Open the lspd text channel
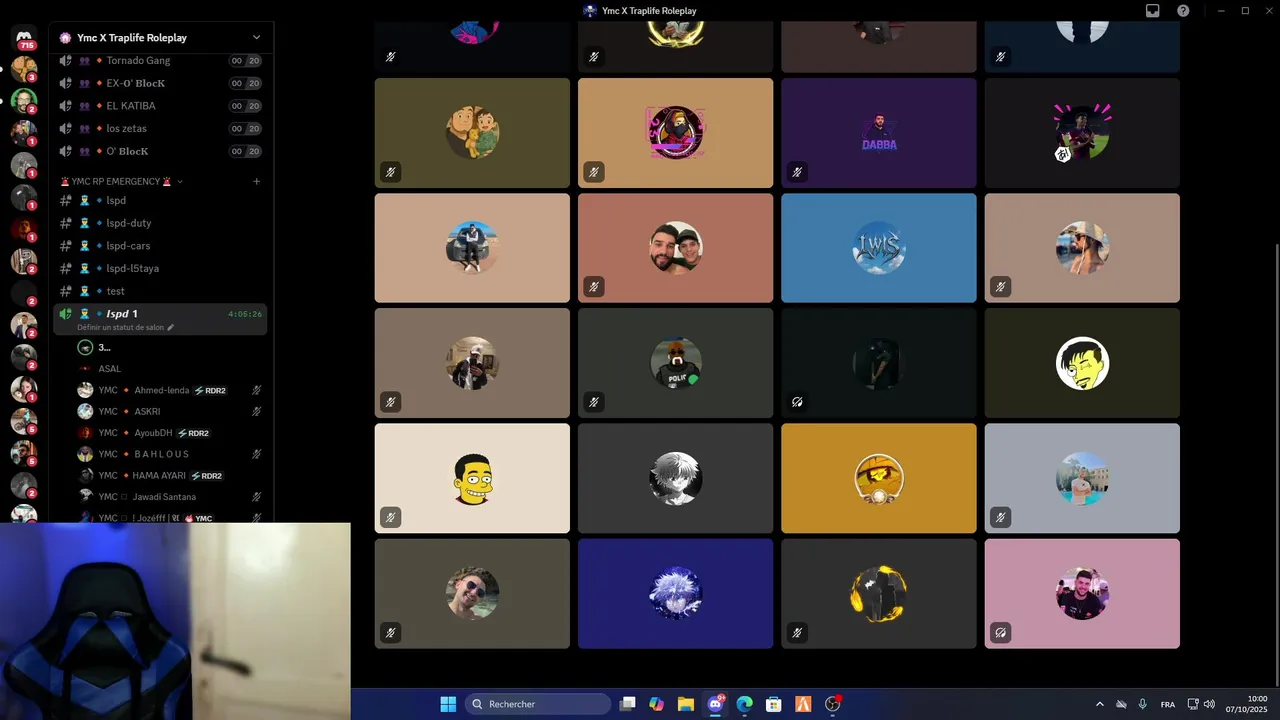 point(160,200)
